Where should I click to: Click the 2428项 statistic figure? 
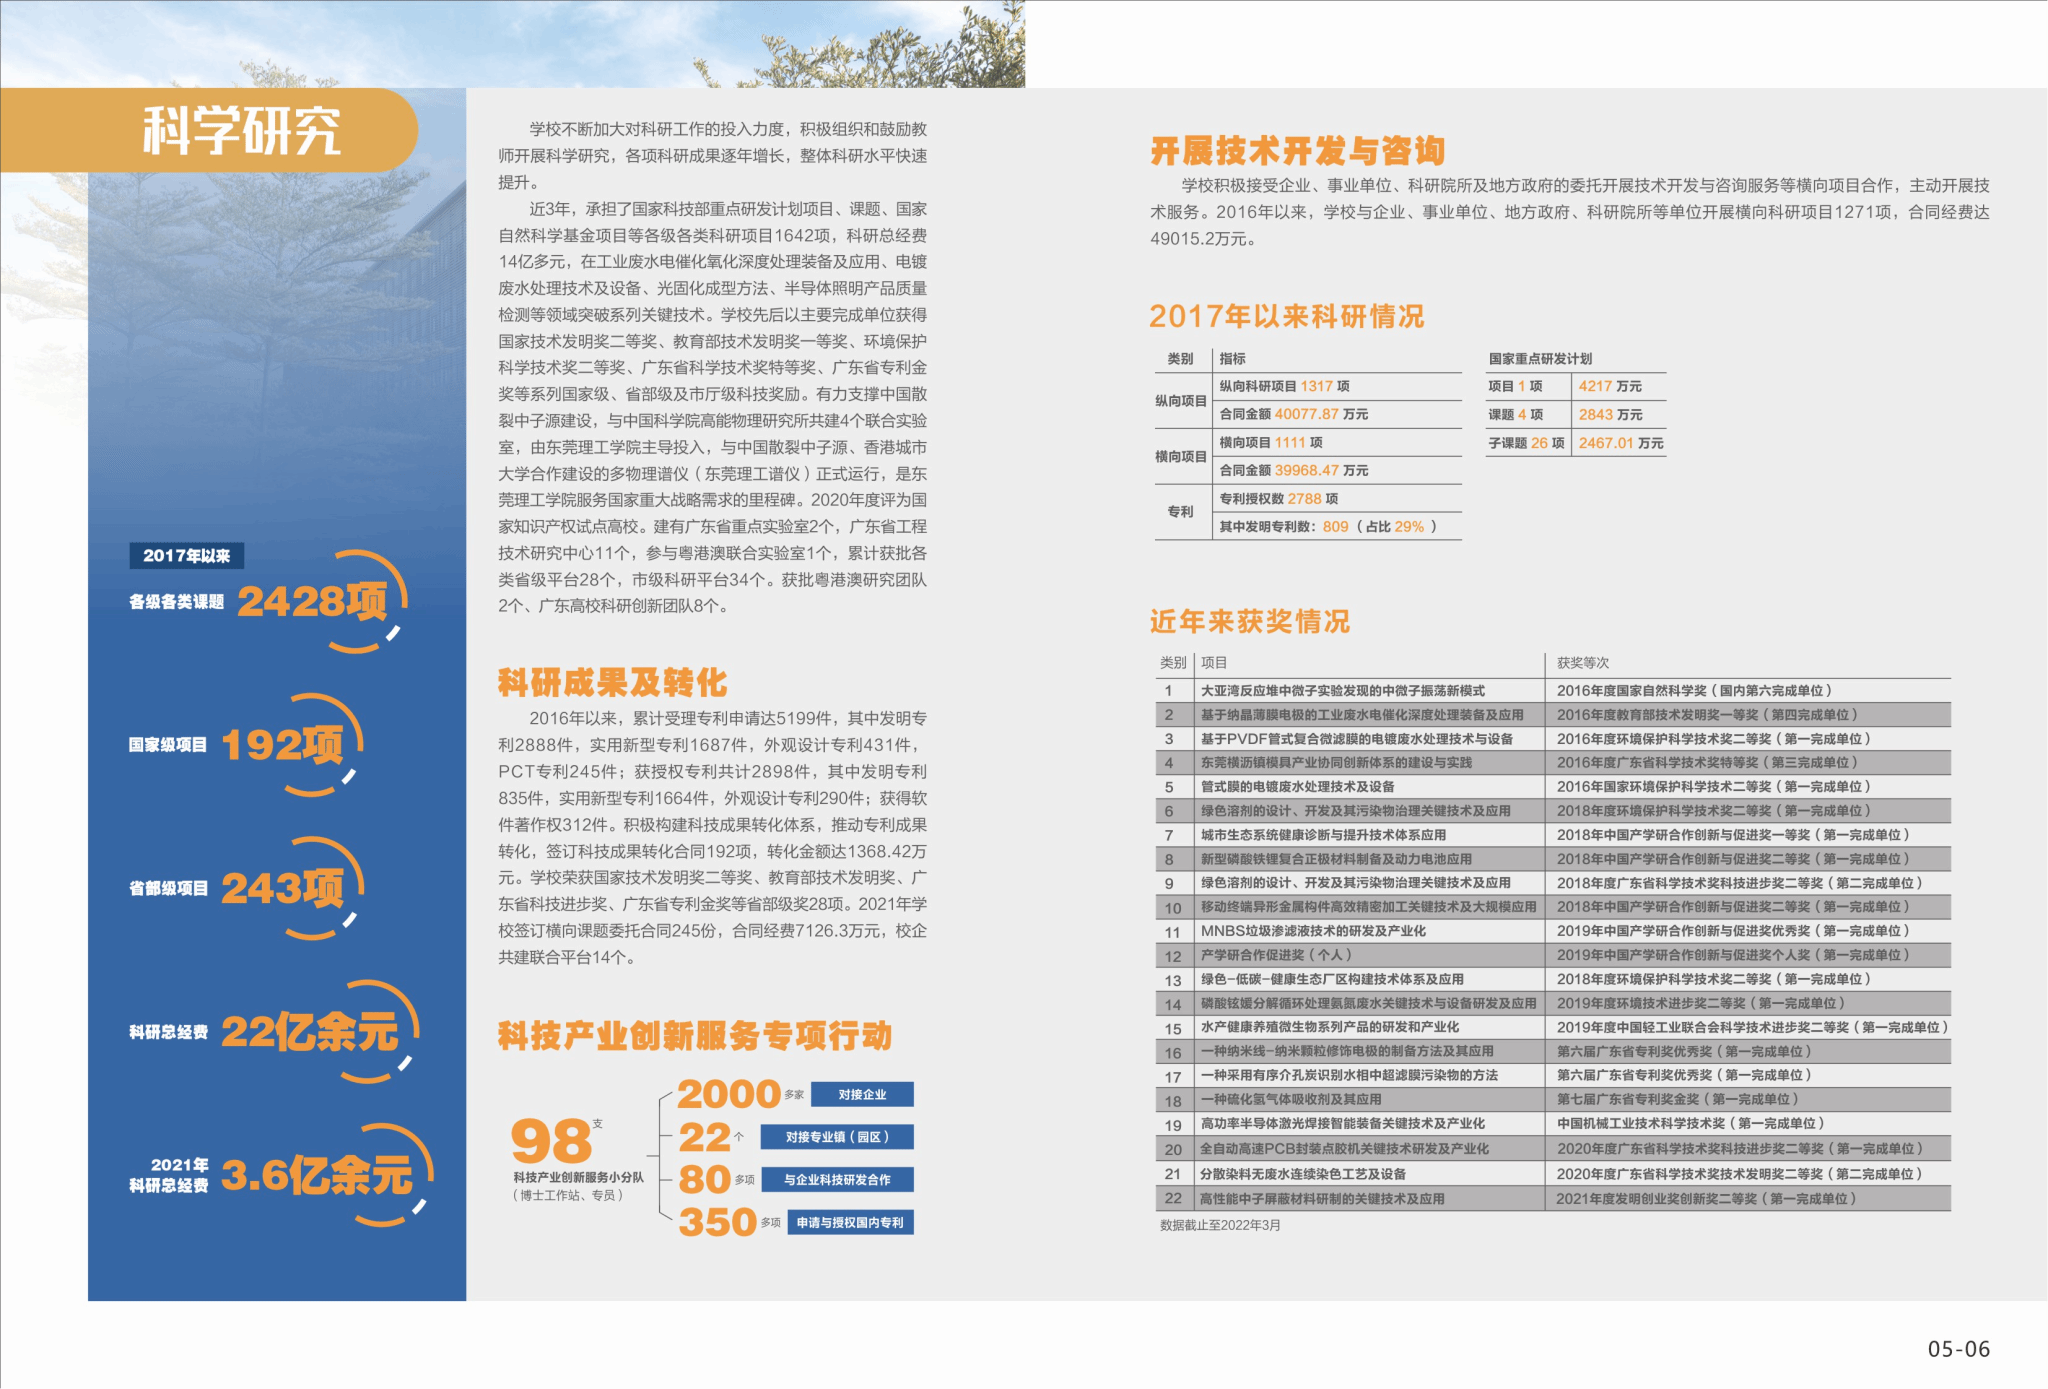pyautogui.click(x=311, y=601)
